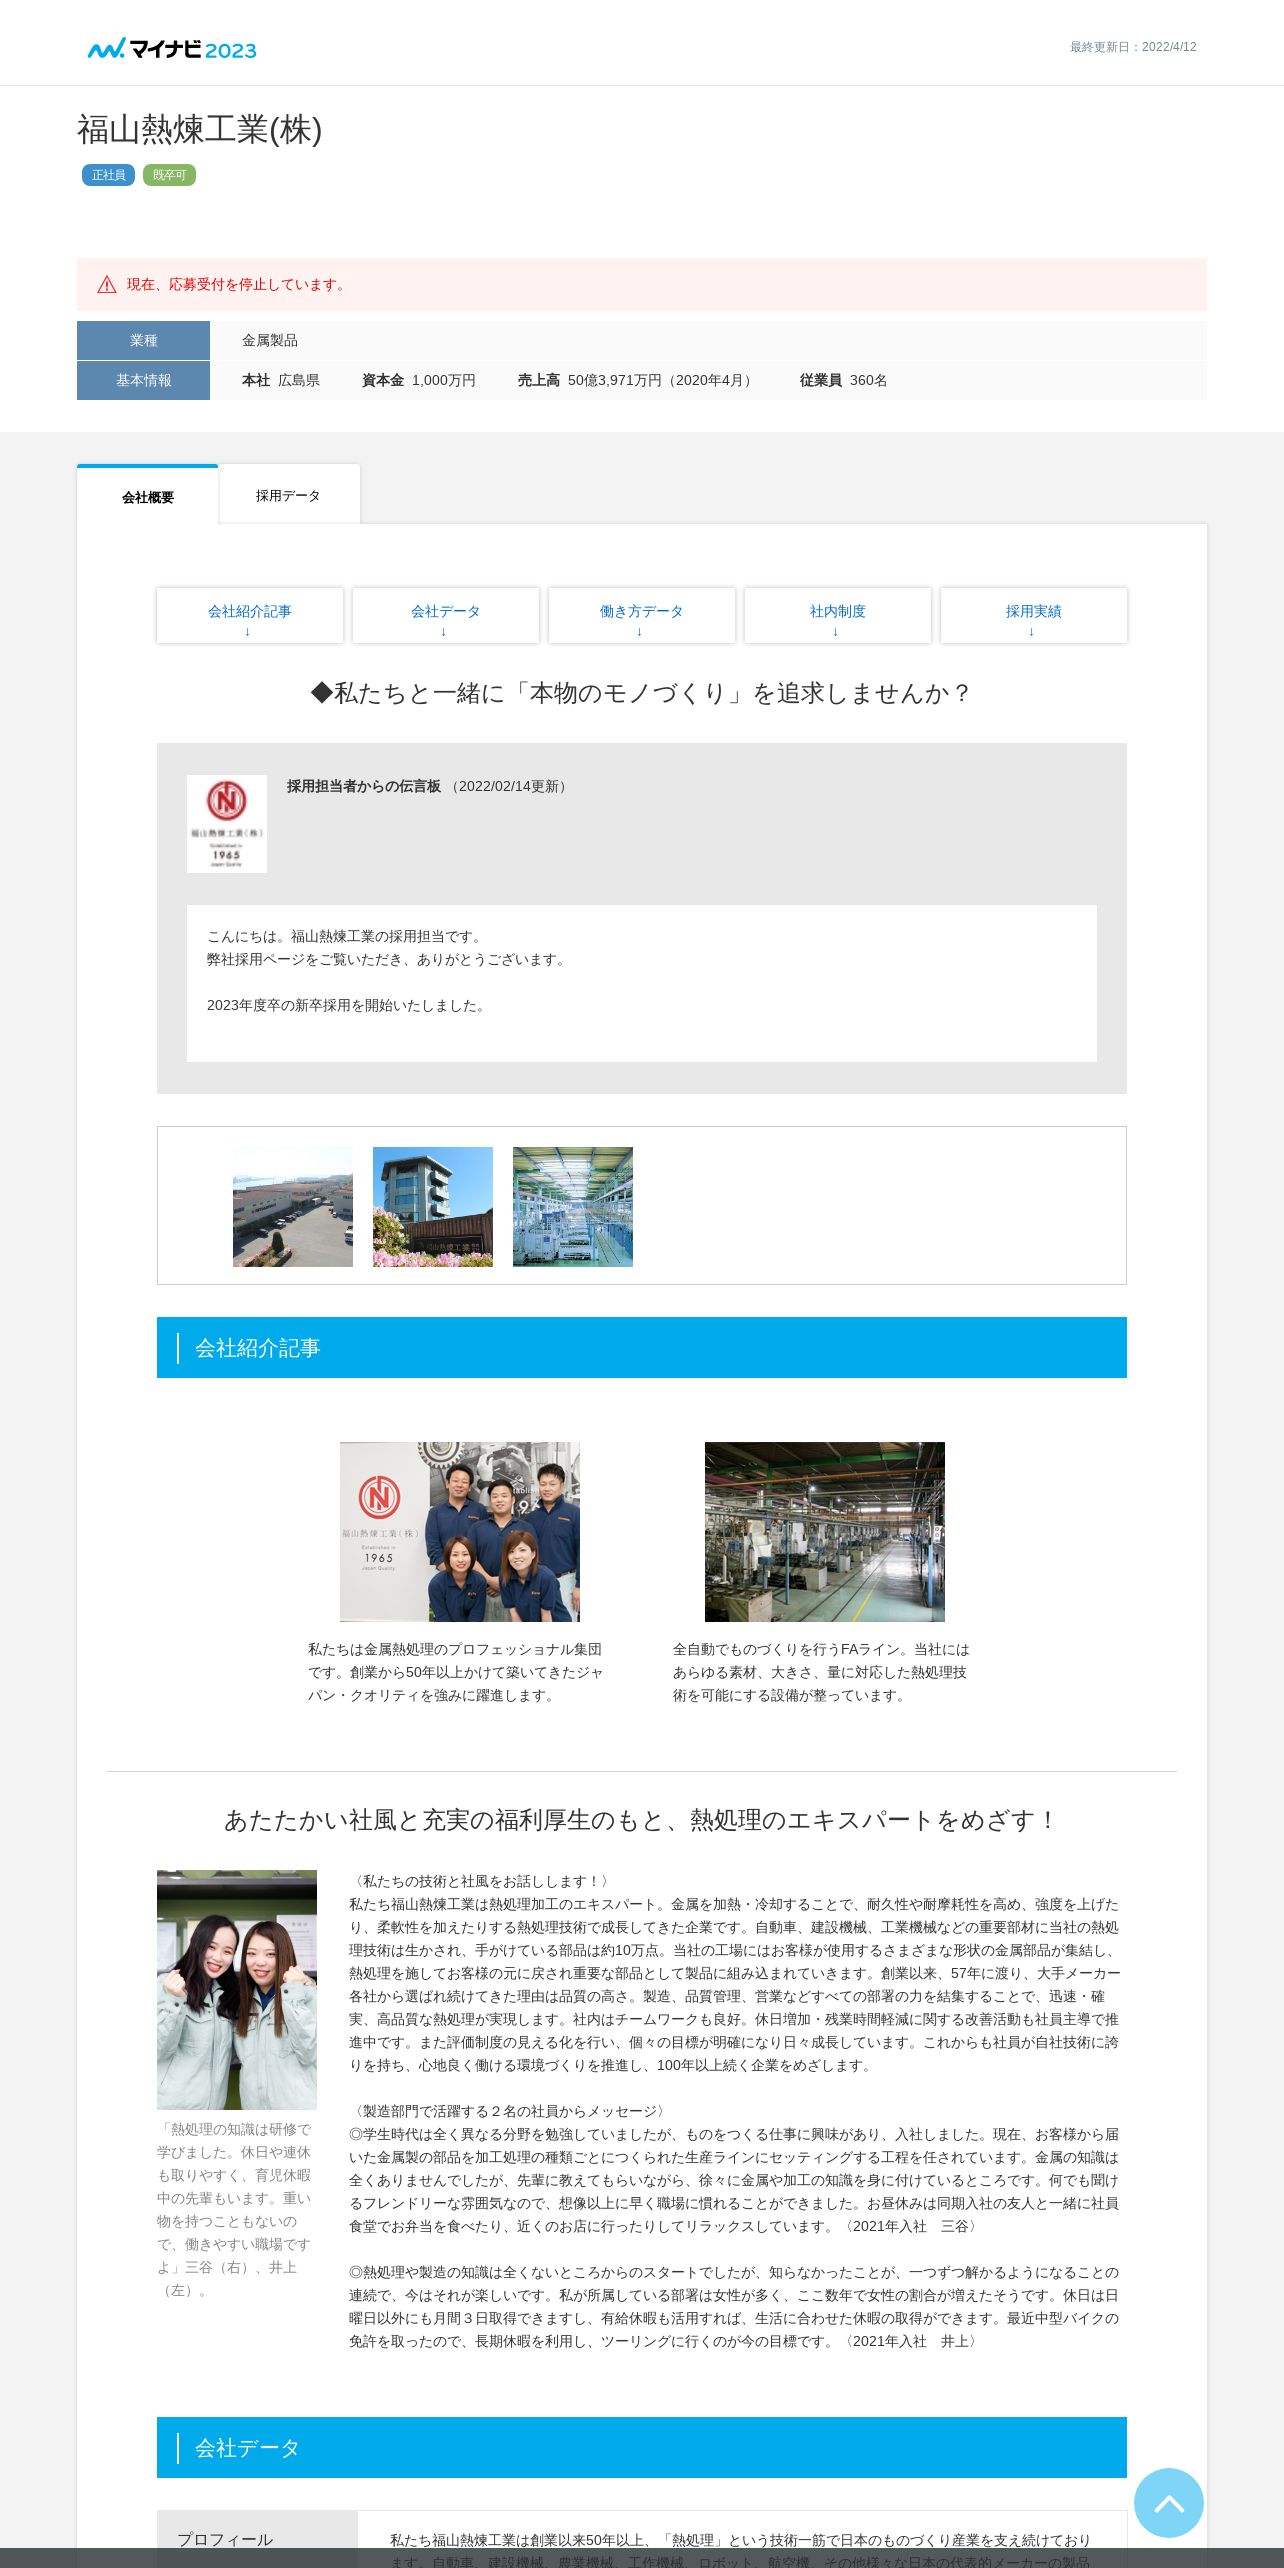Click the 2023年度卒の新卒採用を開始 message line

[x=348, y=1006]
